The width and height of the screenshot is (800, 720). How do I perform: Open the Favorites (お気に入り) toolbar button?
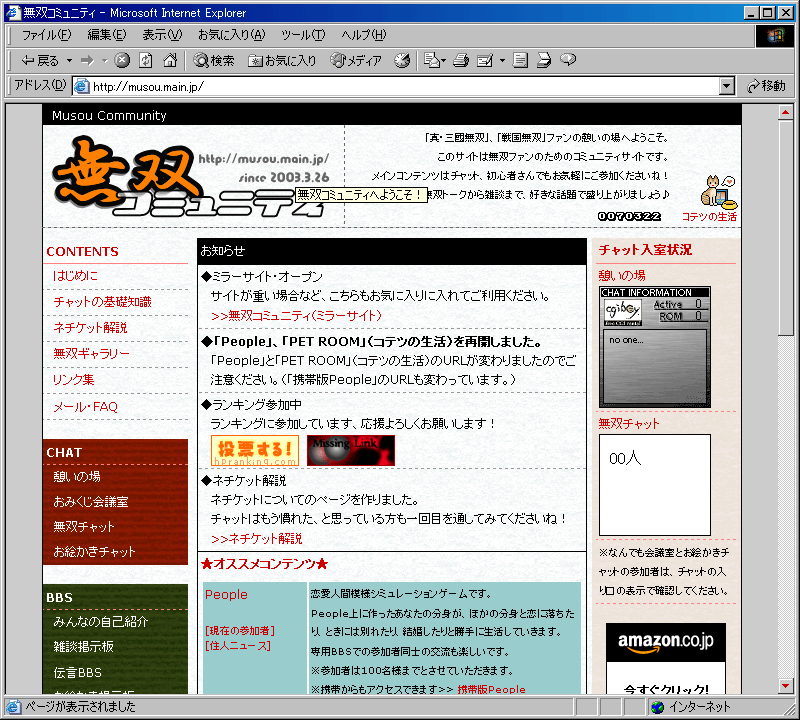coord(282,61)
